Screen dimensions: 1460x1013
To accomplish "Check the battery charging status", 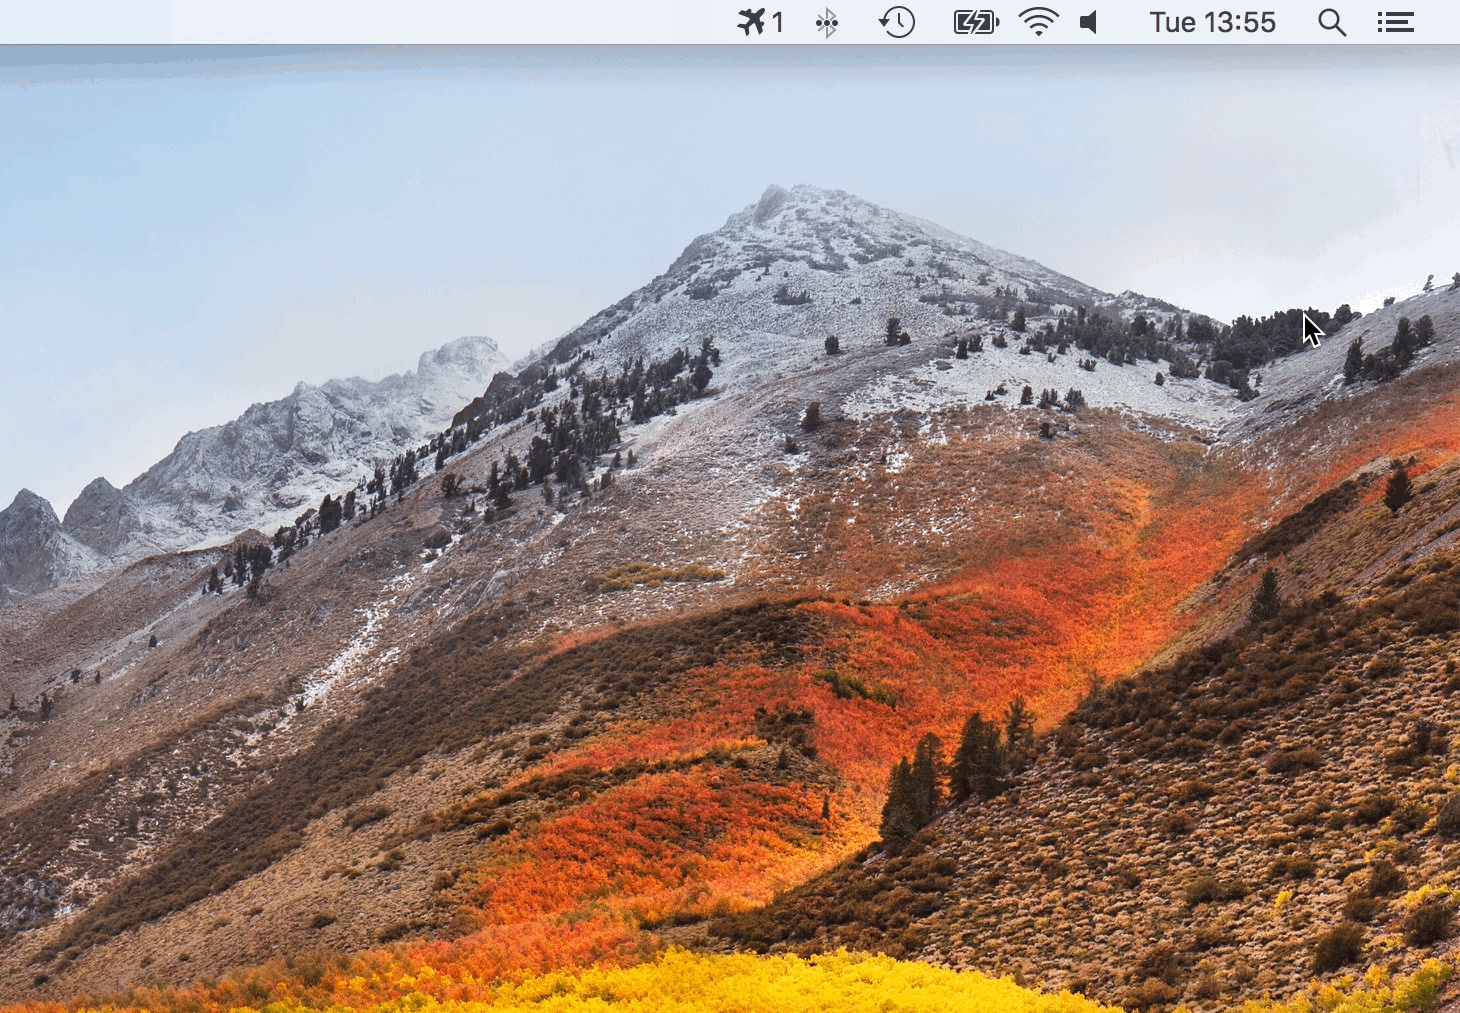I will tap(976, 22).
